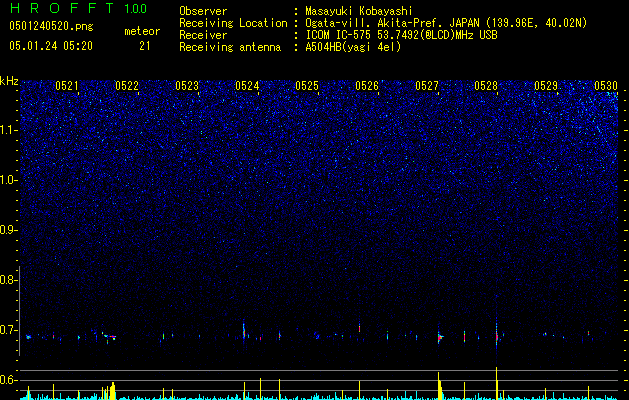Click the meteor echo streak just before 0524

point(244,330)
